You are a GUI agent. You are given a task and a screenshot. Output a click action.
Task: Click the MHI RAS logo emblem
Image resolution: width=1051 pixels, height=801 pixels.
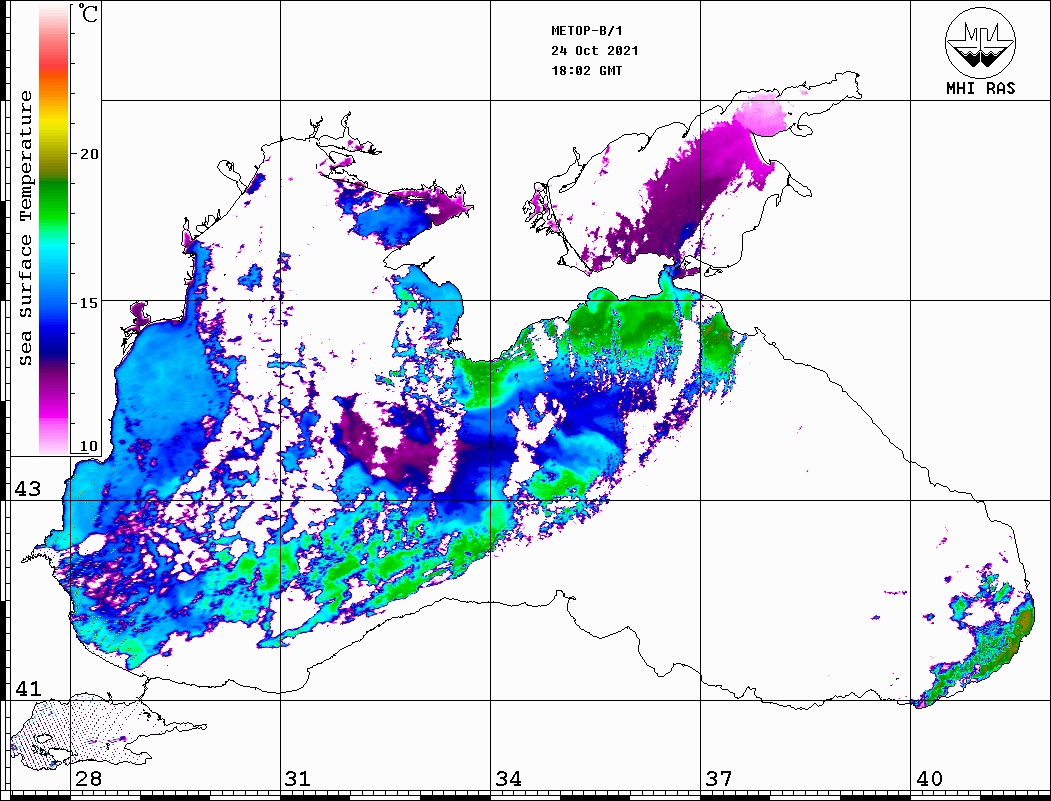pyautogui.click(x=980, y=42)
